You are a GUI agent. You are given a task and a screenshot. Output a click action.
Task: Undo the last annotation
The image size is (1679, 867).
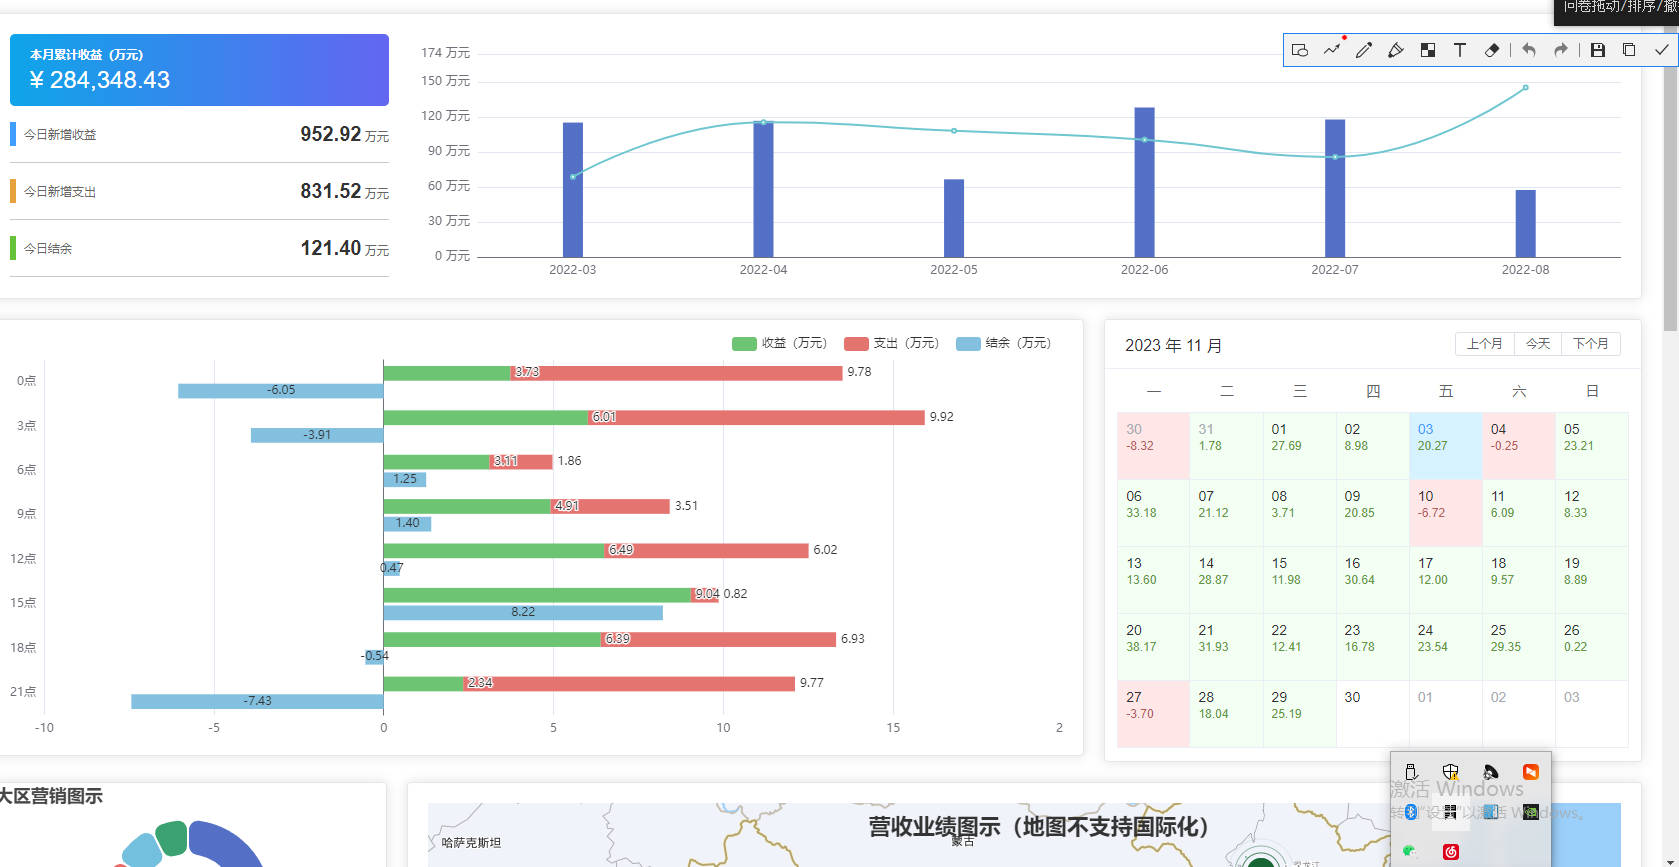coord(1529,50)
